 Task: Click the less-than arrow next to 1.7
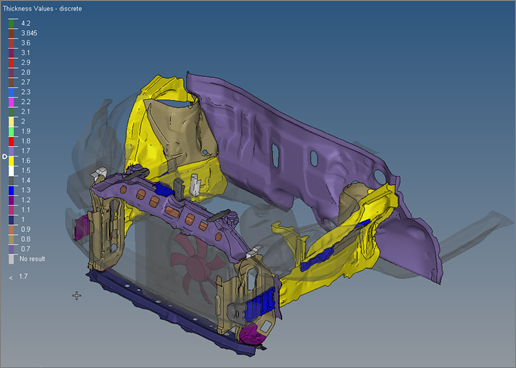click(11, 278)
